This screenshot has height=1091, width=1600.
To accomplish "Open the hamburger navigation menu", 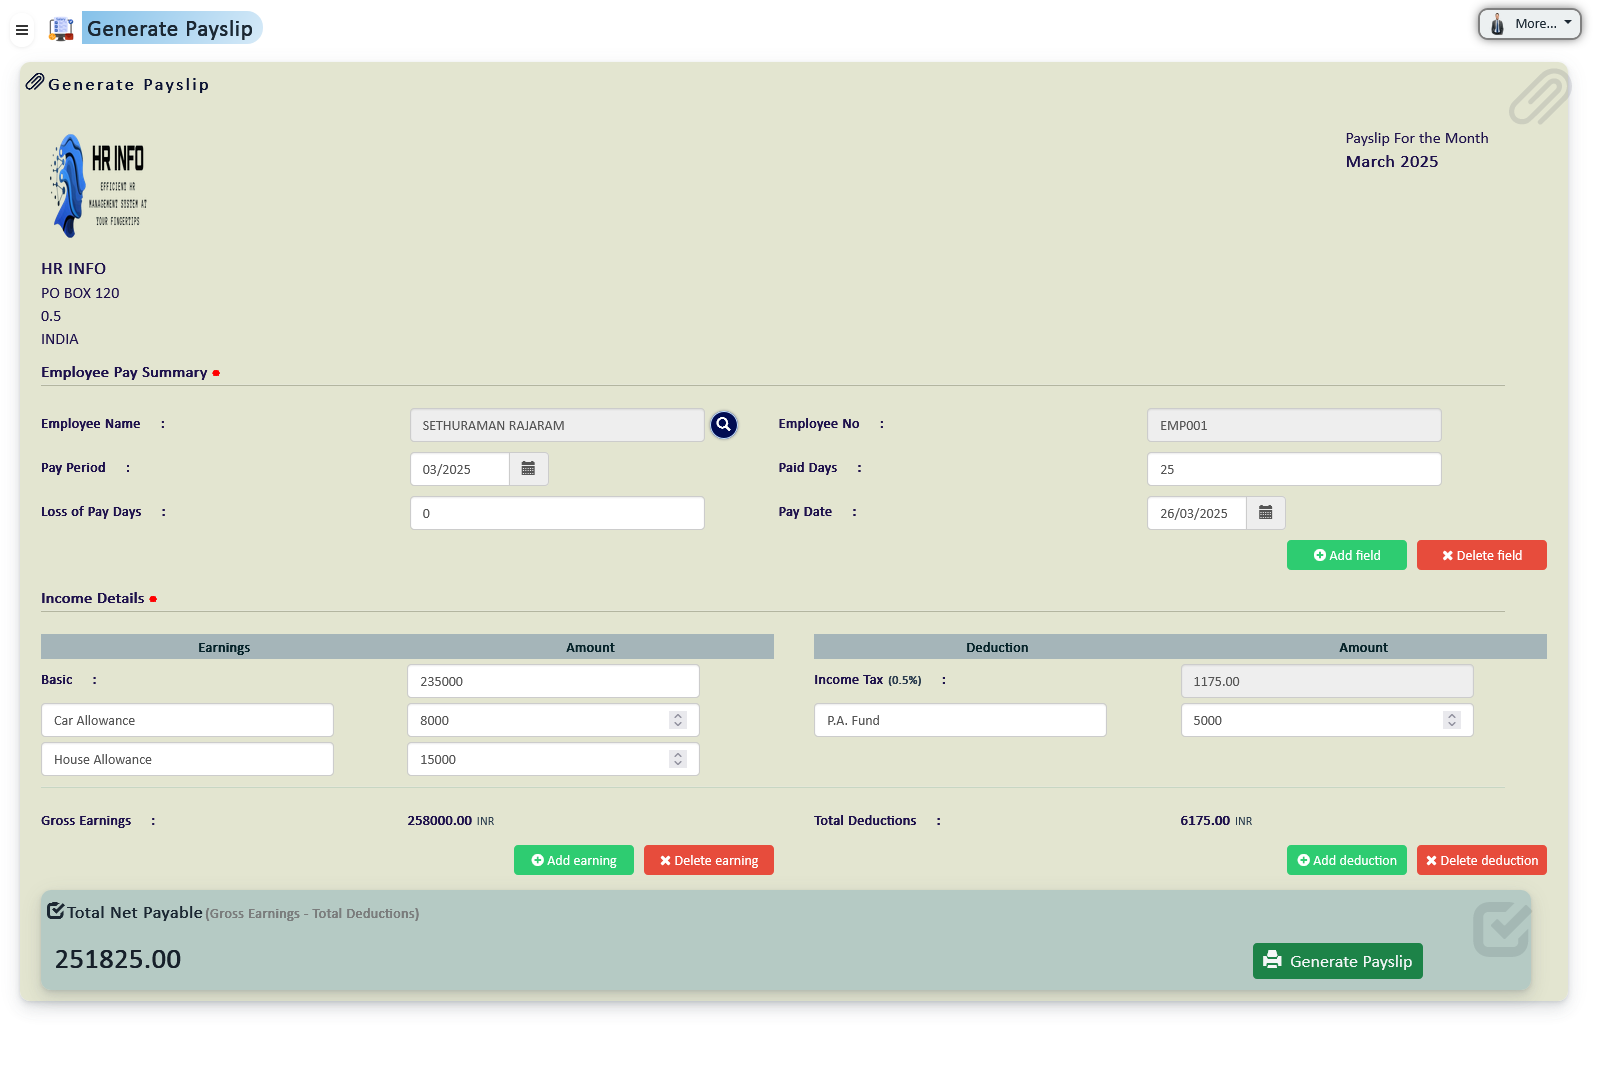I will pyautogui.click(x=22, y=30).
